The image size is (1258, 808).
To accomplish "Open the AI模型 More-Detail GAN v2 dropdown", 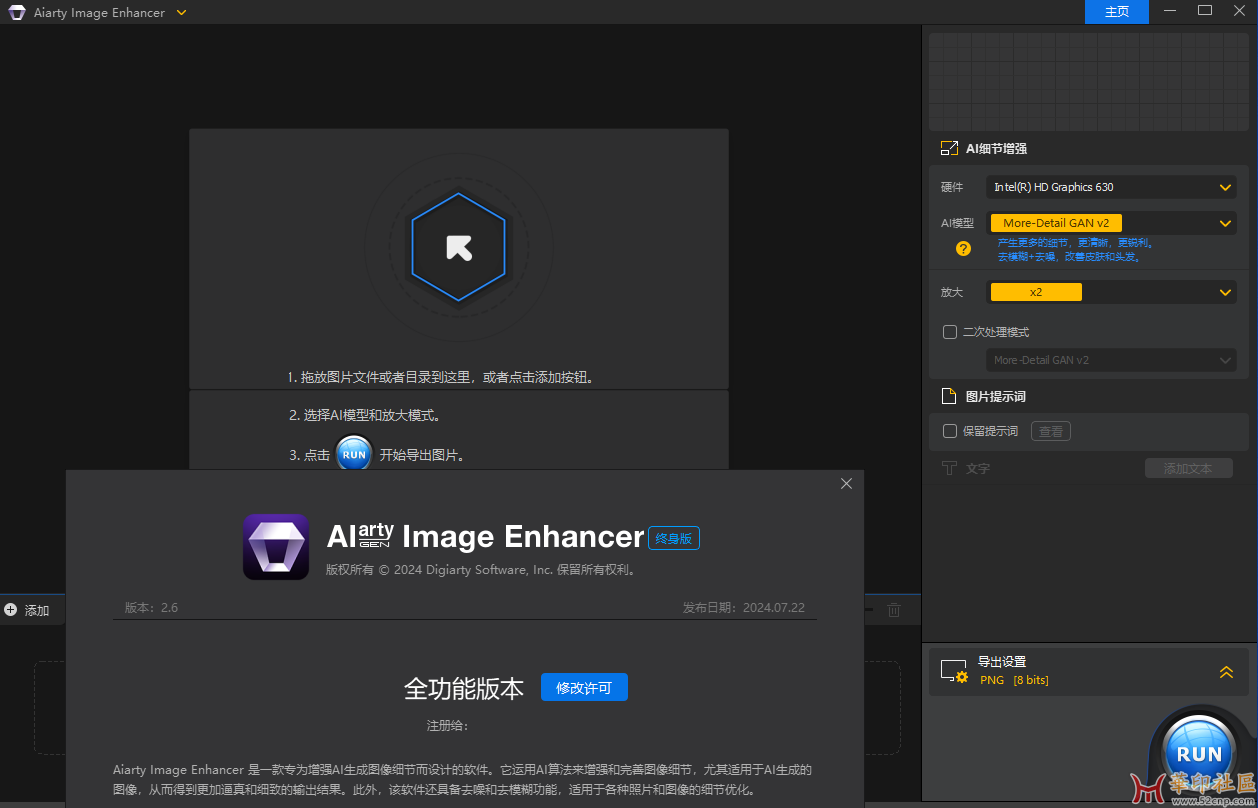I will coord(1111,223).
